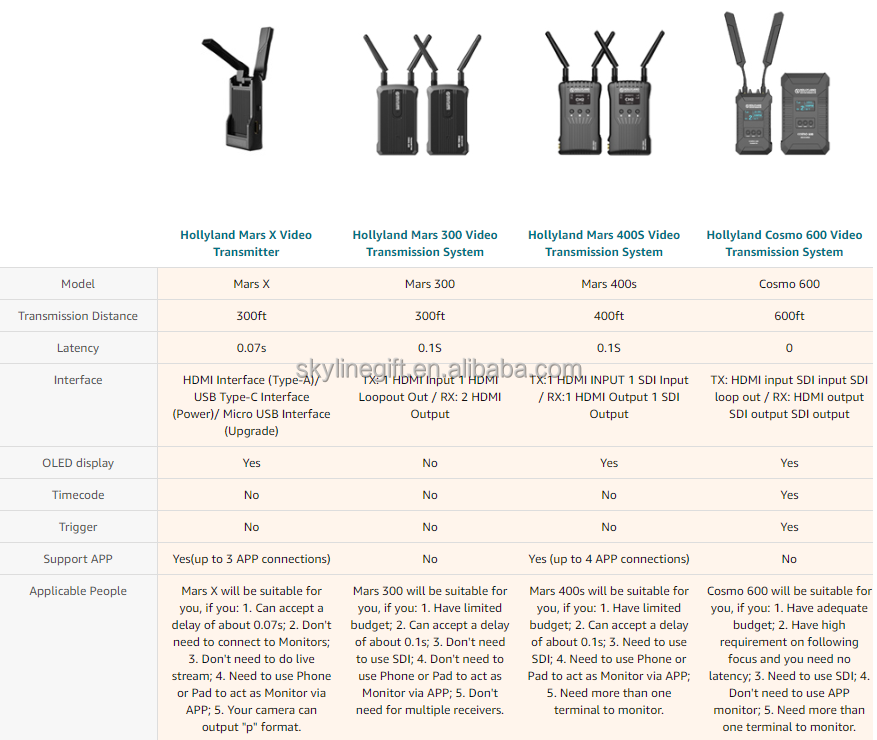Click the Mars X interface description text

pos(251,405)
